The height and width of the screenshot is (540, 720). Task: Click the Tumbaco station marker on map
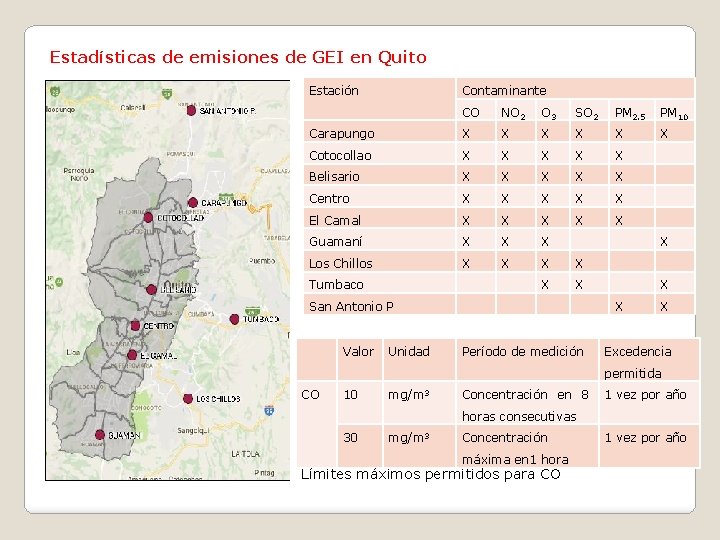tap(234, 319)
